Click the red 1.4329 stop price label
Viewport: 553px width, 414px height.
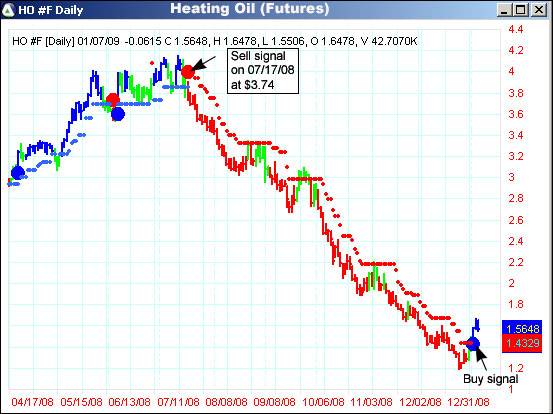[x=522, y=343]
